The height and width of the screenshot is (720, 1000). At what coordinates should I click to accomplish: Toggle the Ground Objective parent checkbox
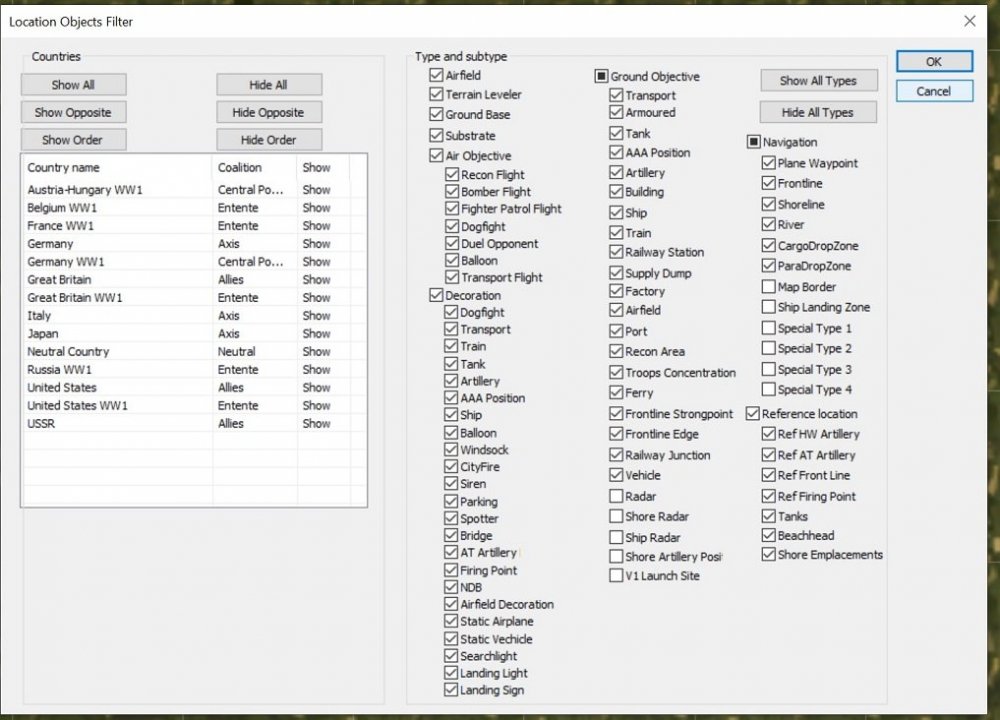(602, 76)
